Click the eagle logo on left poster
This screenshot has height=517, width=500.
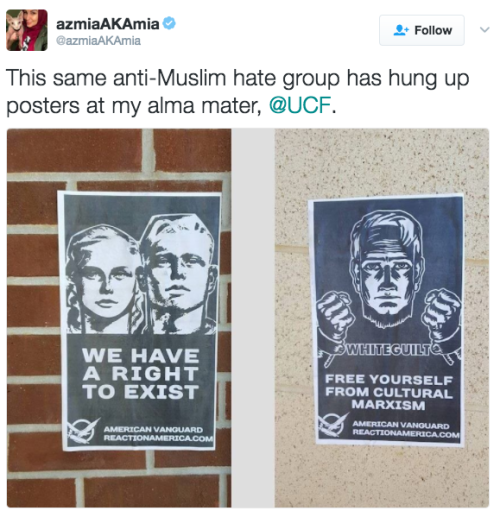click(x=82, y=431)
